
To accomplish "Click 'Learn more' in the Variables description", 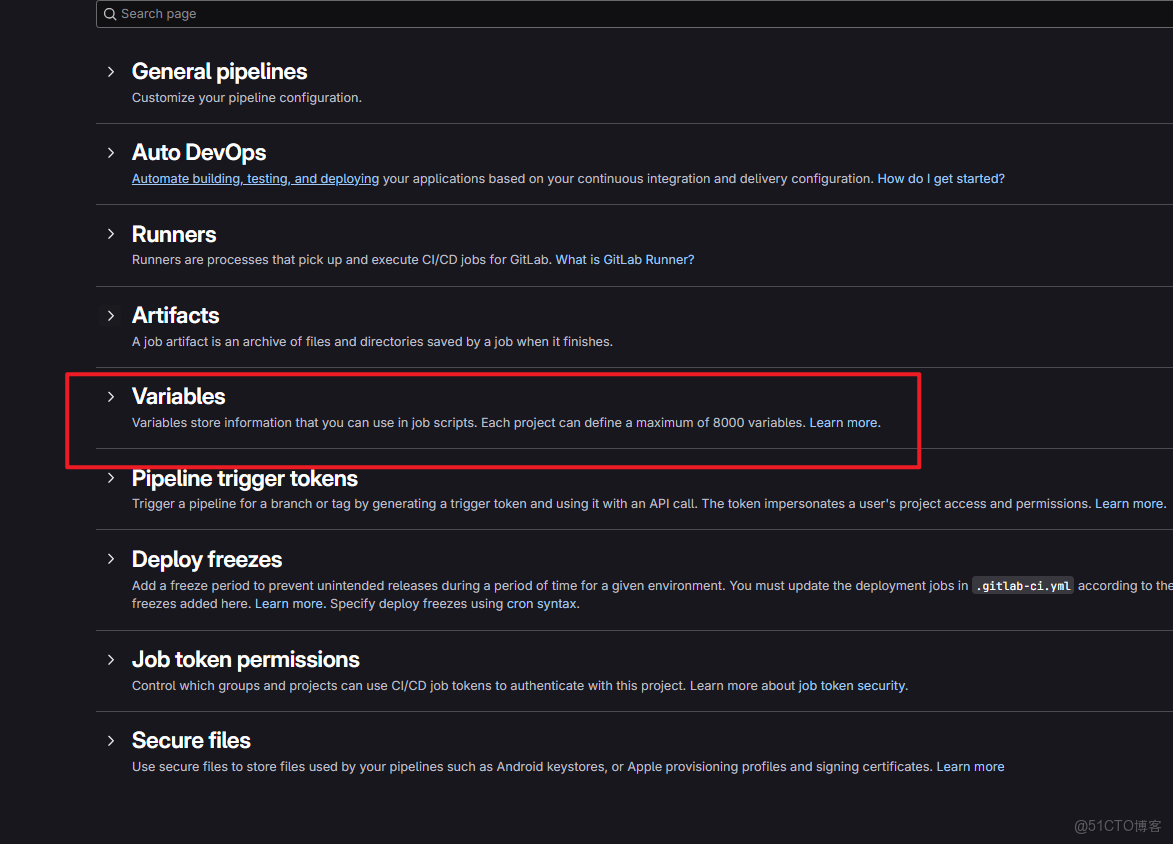I will [x=843, y=422].
